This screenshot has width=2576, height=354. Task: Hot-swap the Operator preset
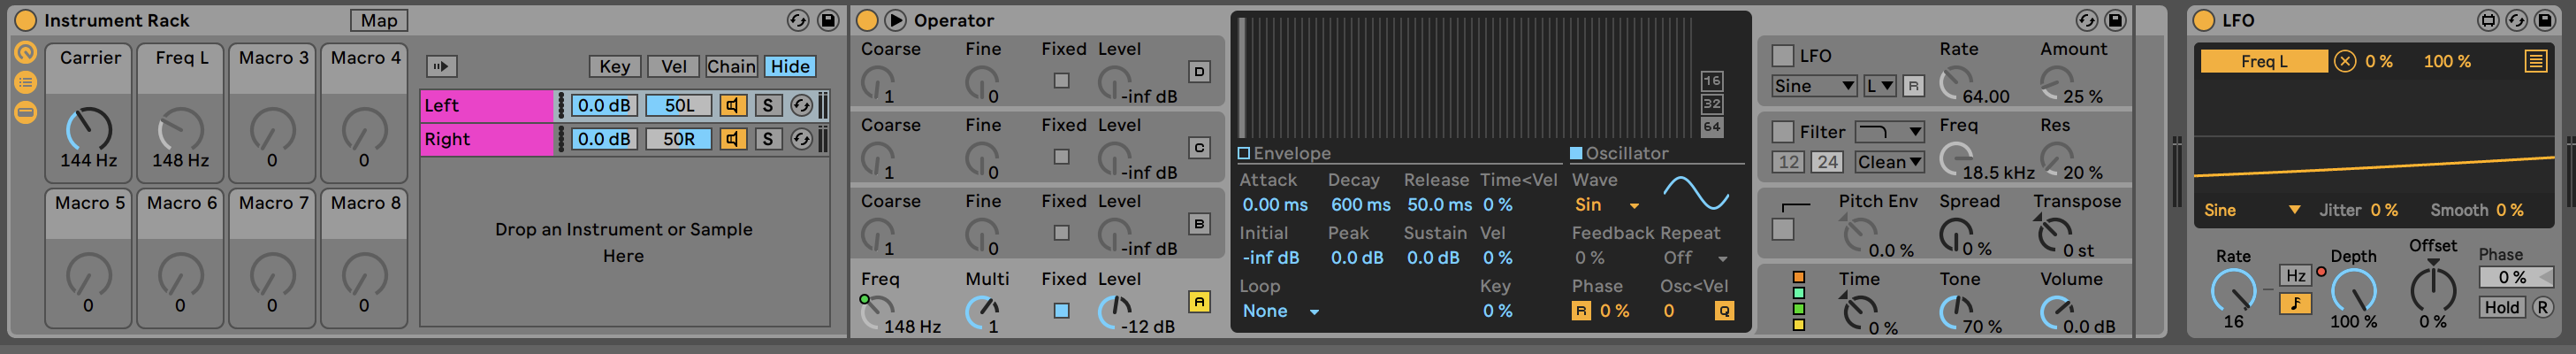[2086, 20]
